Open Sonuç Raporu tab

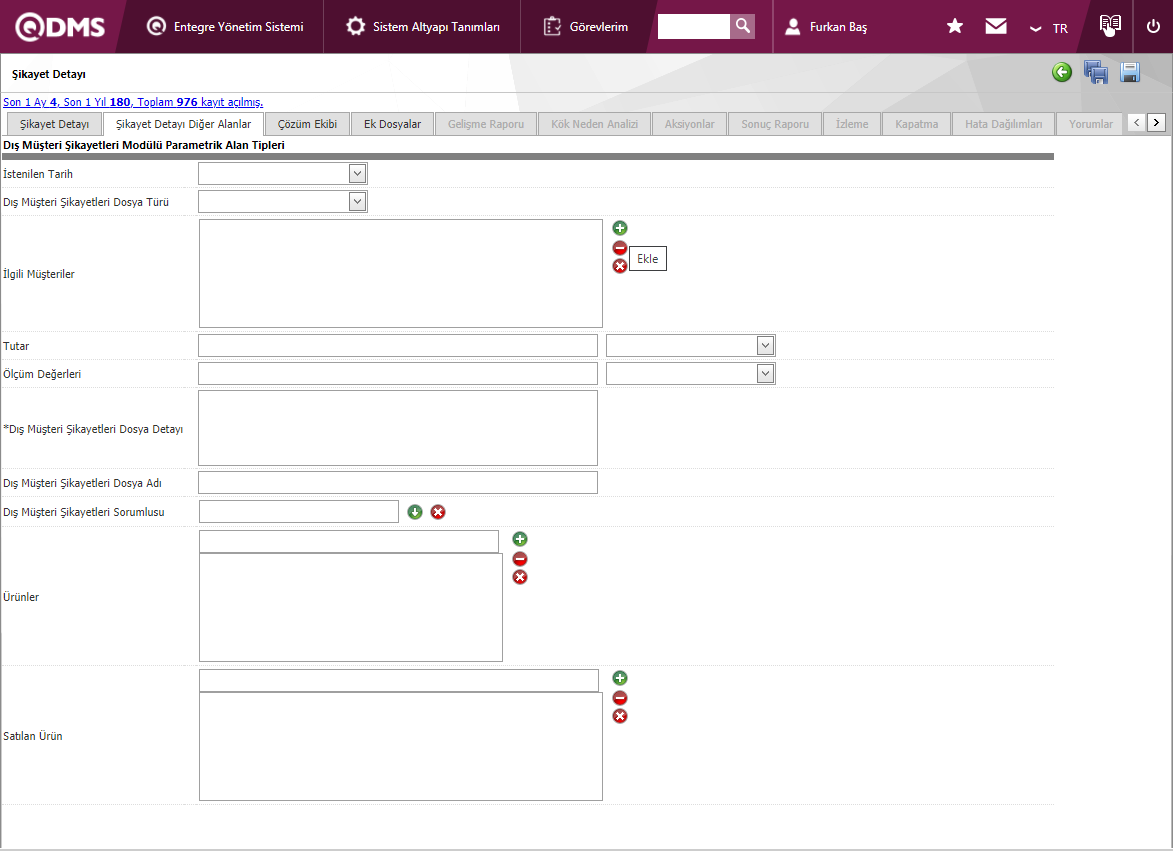point(775,124)
